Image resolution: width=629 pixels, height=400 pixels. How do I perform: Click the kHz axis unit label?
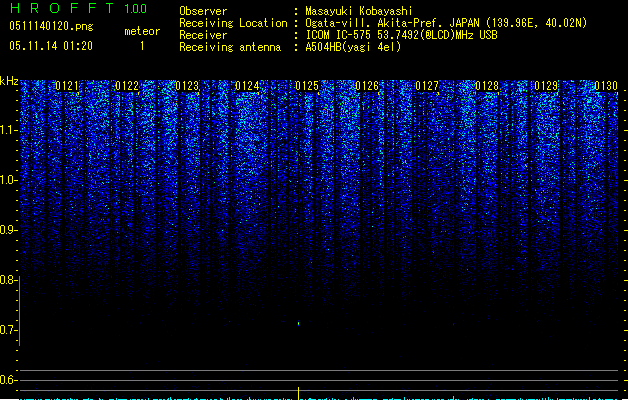[x=9, y=81]
